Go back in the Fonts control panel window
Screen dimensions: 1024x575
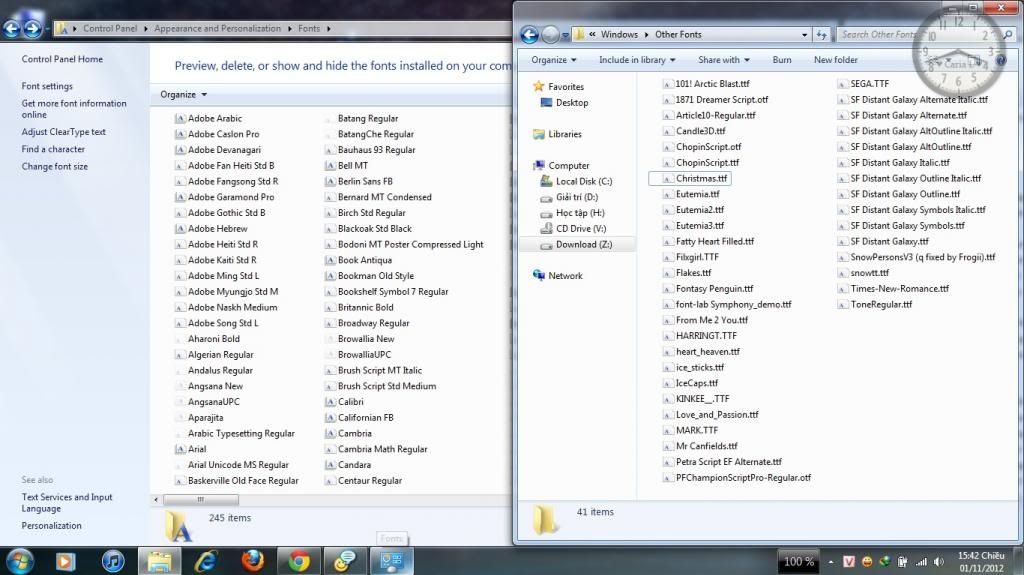pyautogui.click(x=11, y=29)
